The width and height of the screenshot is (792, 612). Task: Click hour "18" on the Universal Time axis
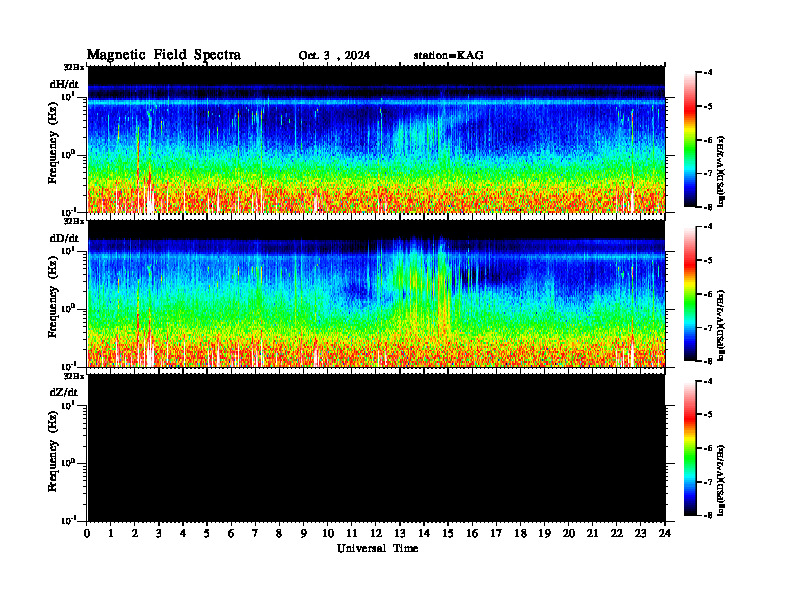[x=520, y=533]
